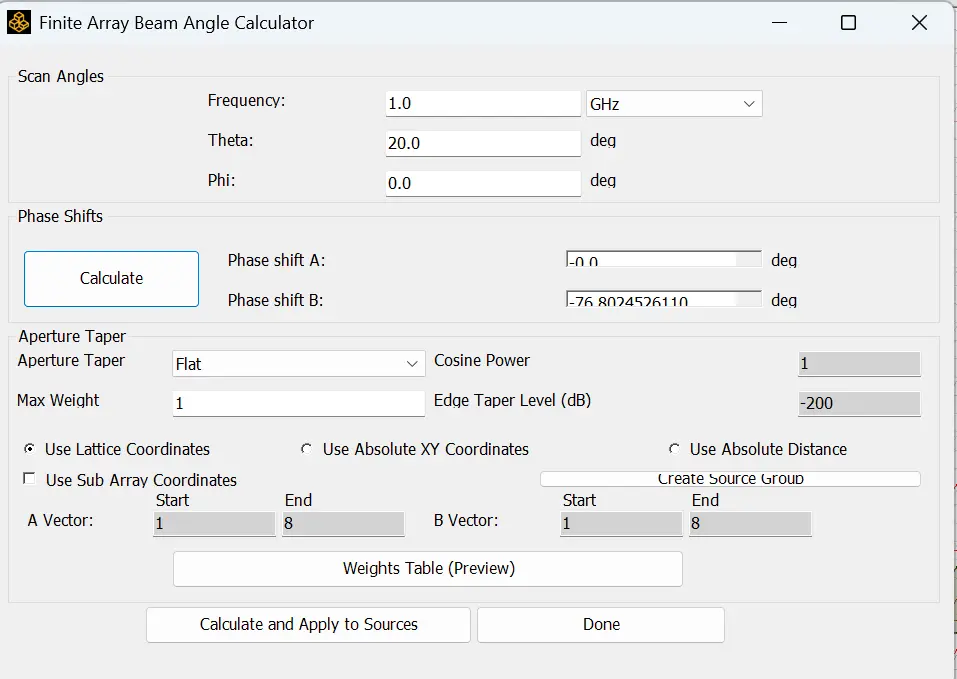Click into the Theta angle field
This screenshot has width=957, height=679.
point(483,143)
